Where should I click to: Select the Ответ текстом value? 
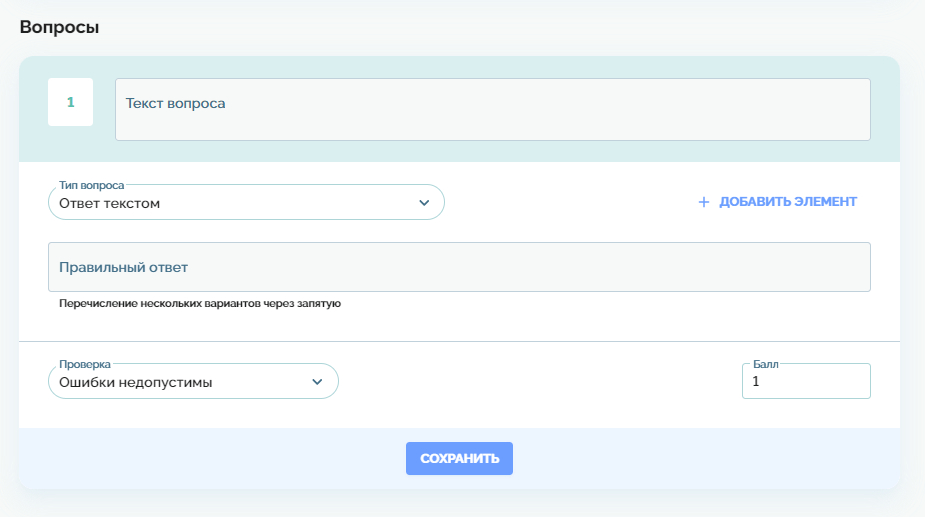(x=110, y=204)
